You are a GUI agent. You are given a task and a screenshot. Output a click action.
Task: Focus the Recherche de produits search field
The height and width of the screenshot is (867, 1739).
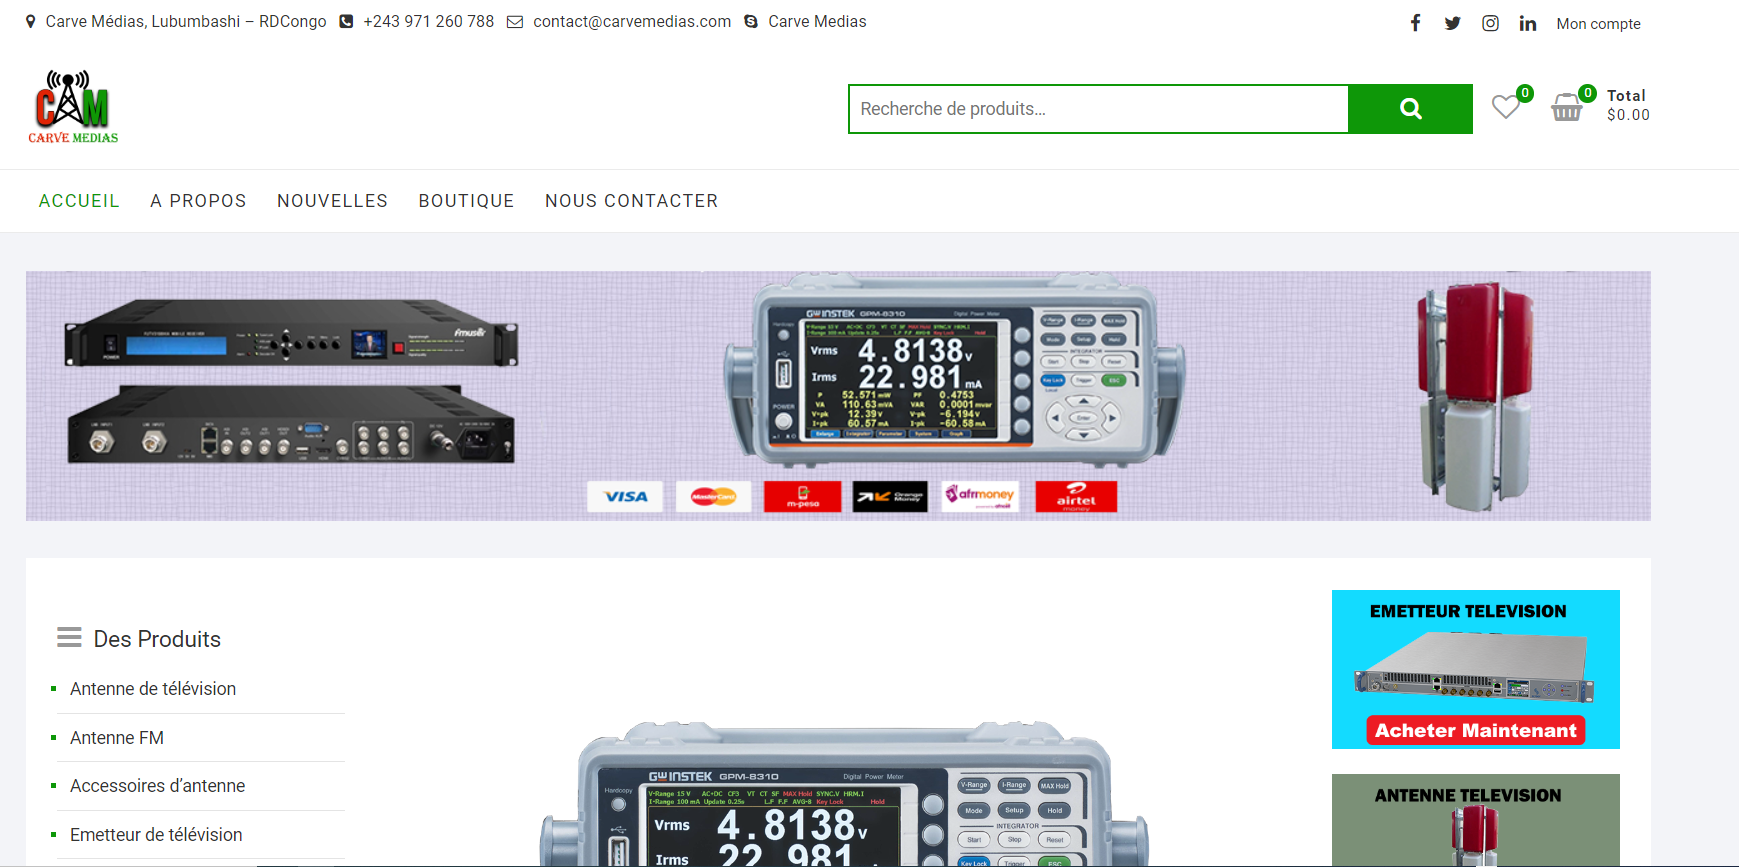pos(1098,109)
